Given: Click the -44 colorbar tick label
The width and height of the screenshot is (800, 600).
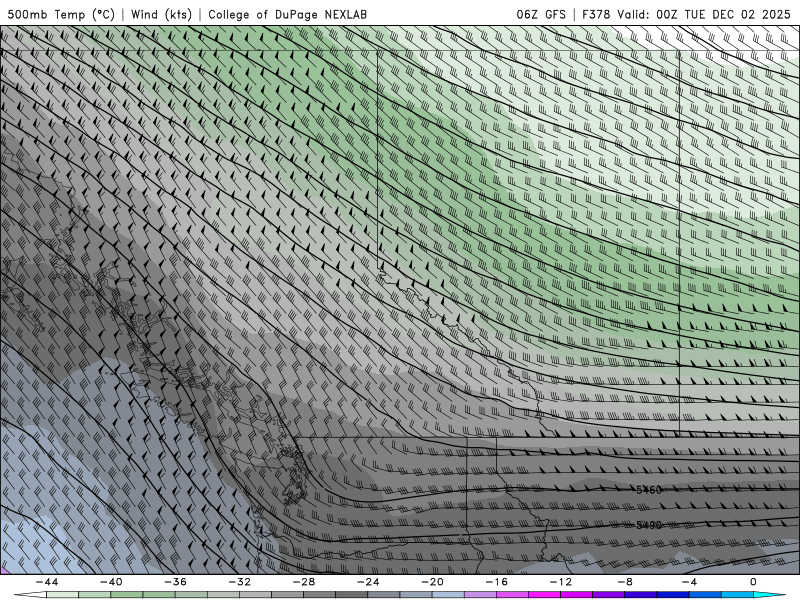Looking at the screenshot, I should [x=47, y=582].
